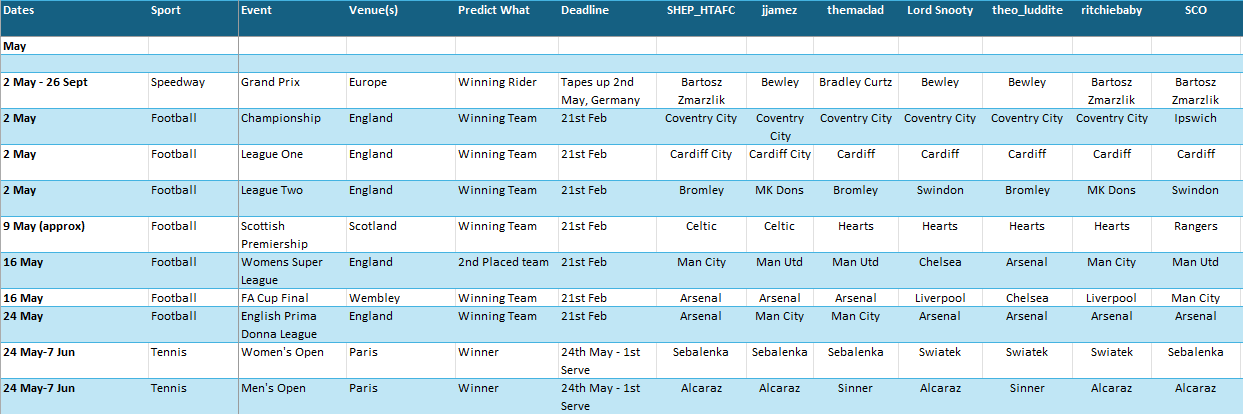Select the Rangers prediction cell
1243x414 pixels.
click(x=1196, y=226)
